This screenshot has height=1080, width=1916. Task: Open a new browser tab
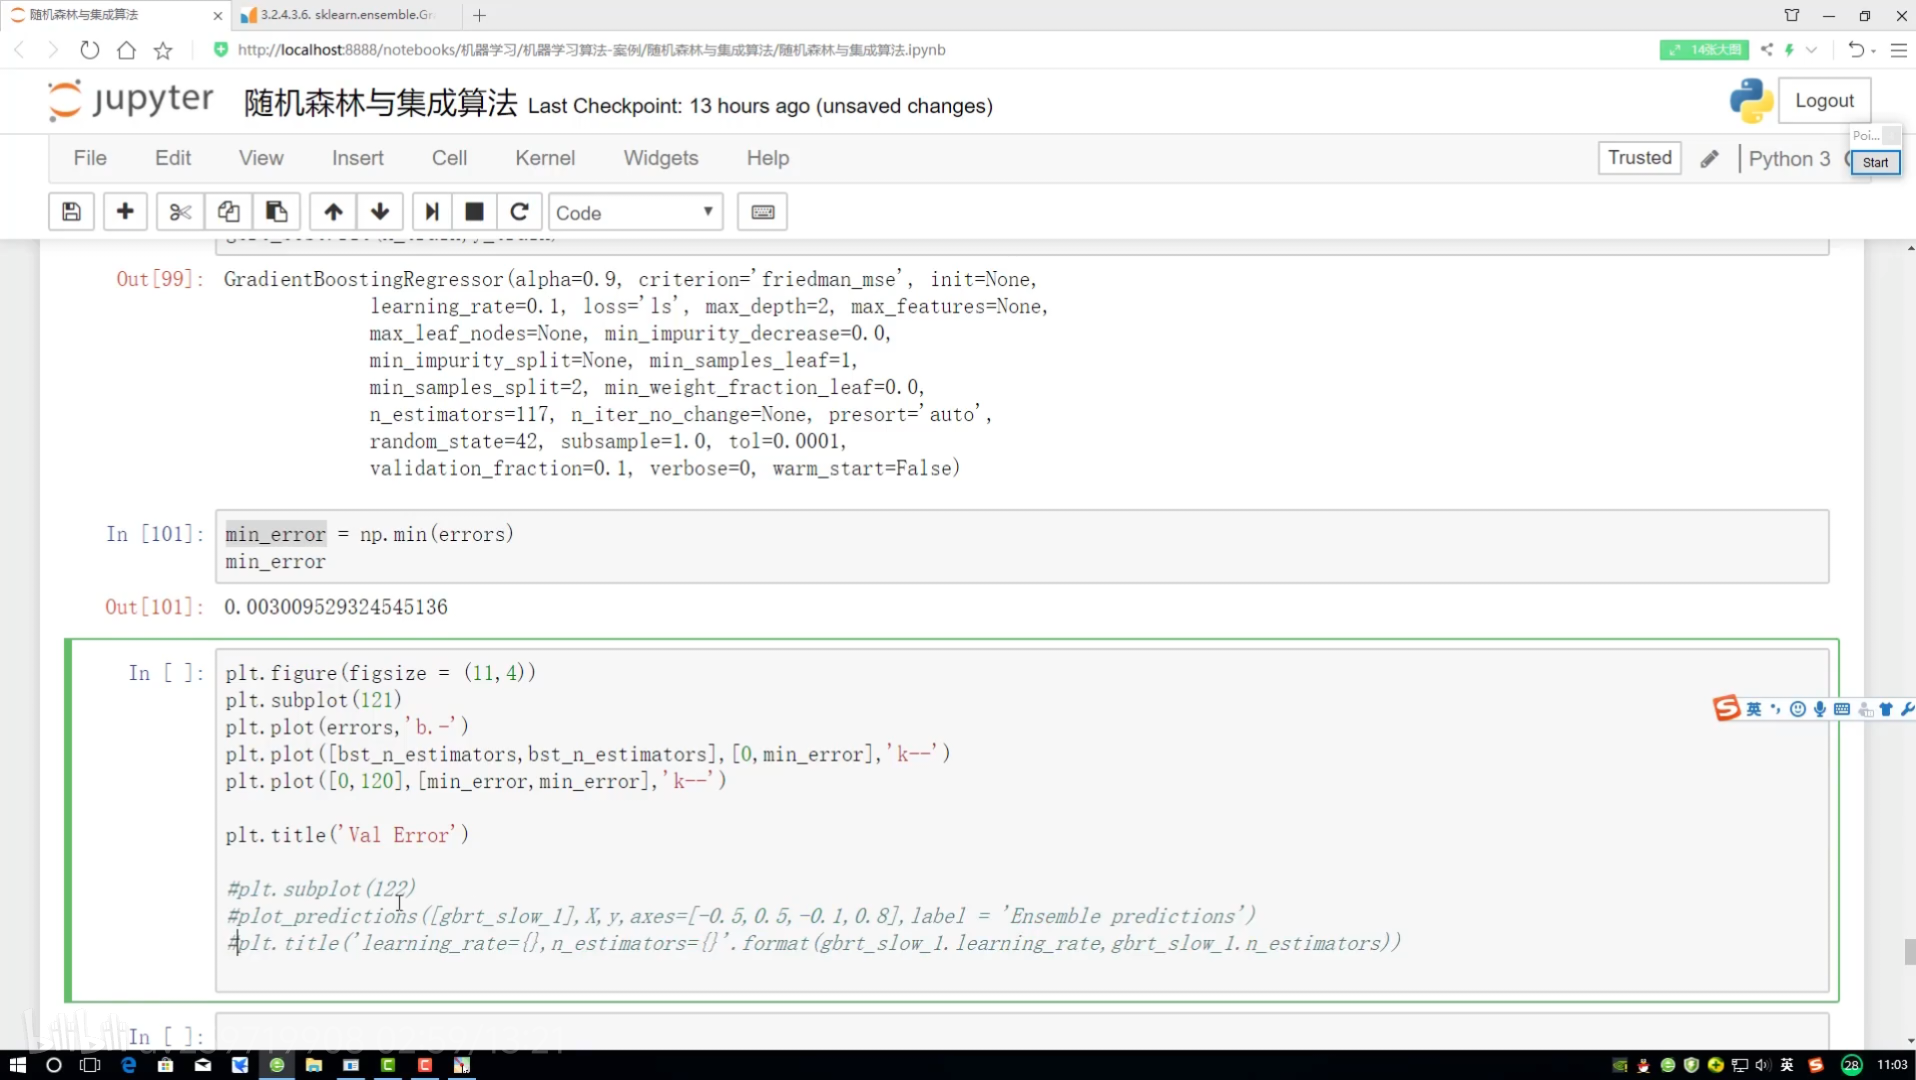point(479,15)
